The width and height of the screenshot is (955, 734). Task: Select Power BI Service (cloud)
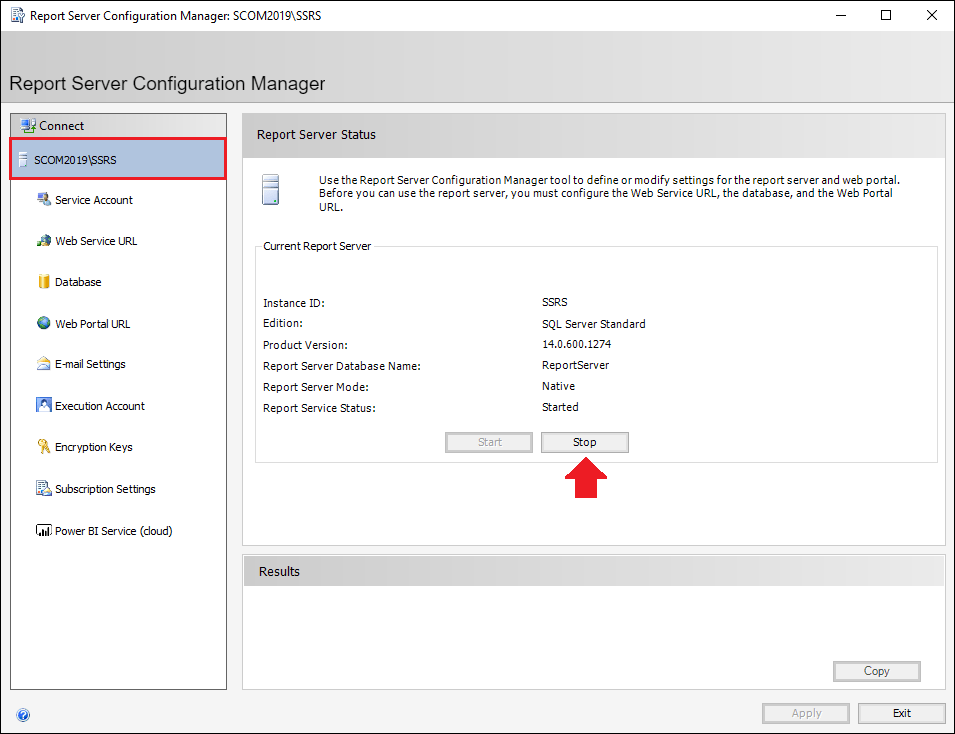point(114,531)
